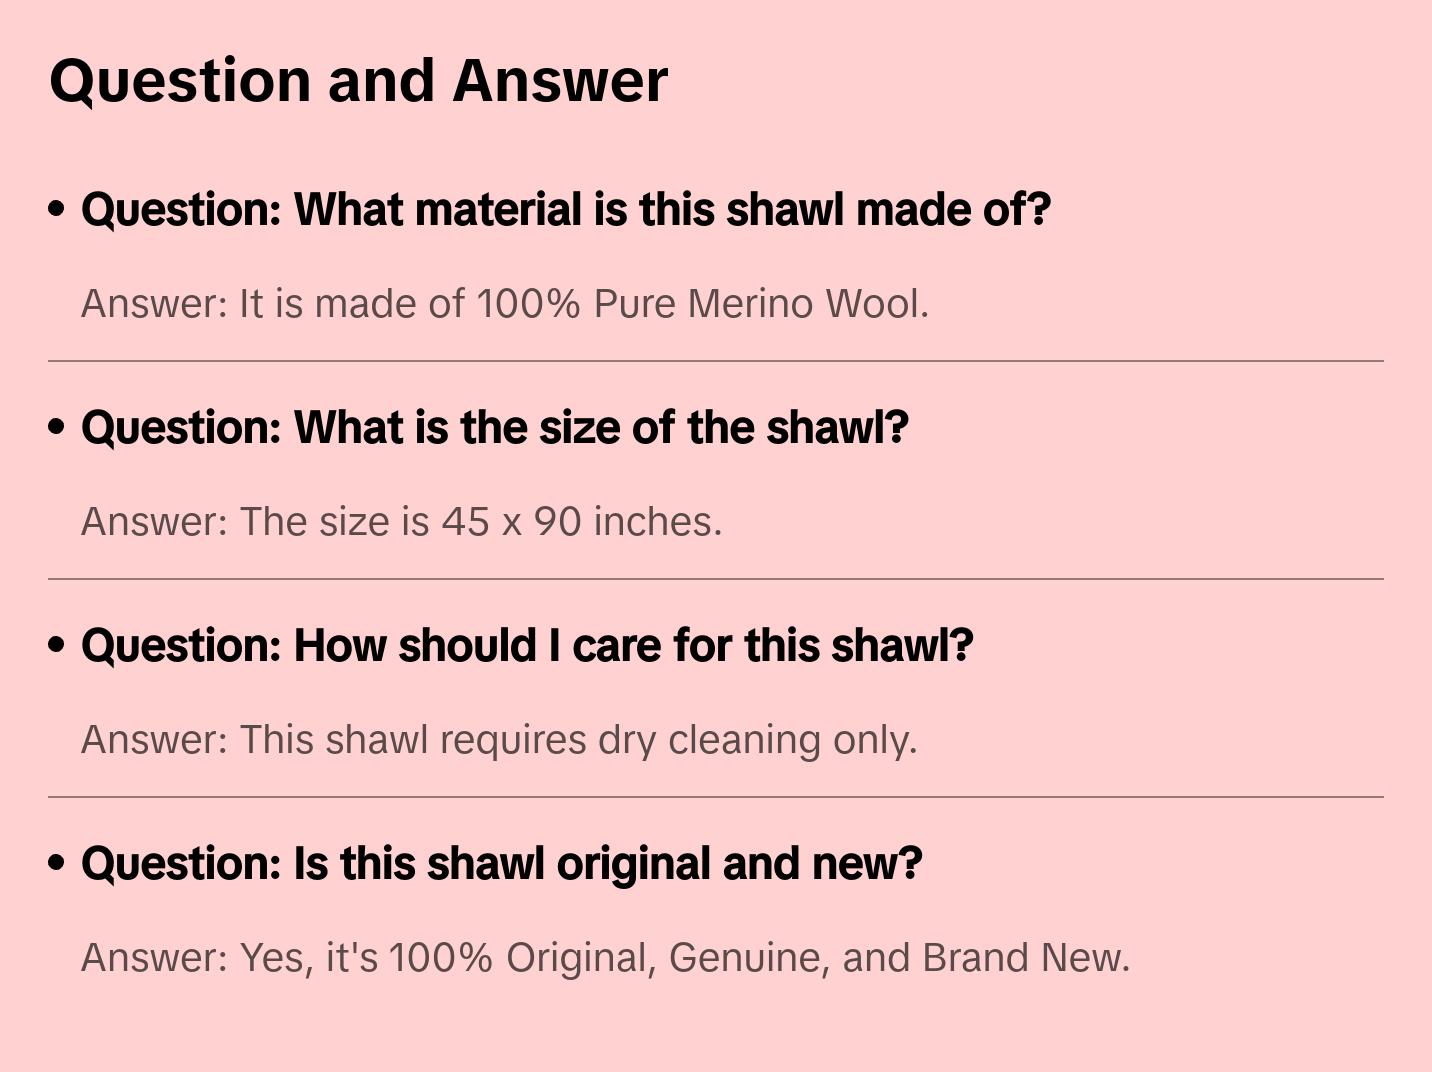The image size is (1432, 1072).
Task: Click the divider below the size answer
Action: (716, 579)
